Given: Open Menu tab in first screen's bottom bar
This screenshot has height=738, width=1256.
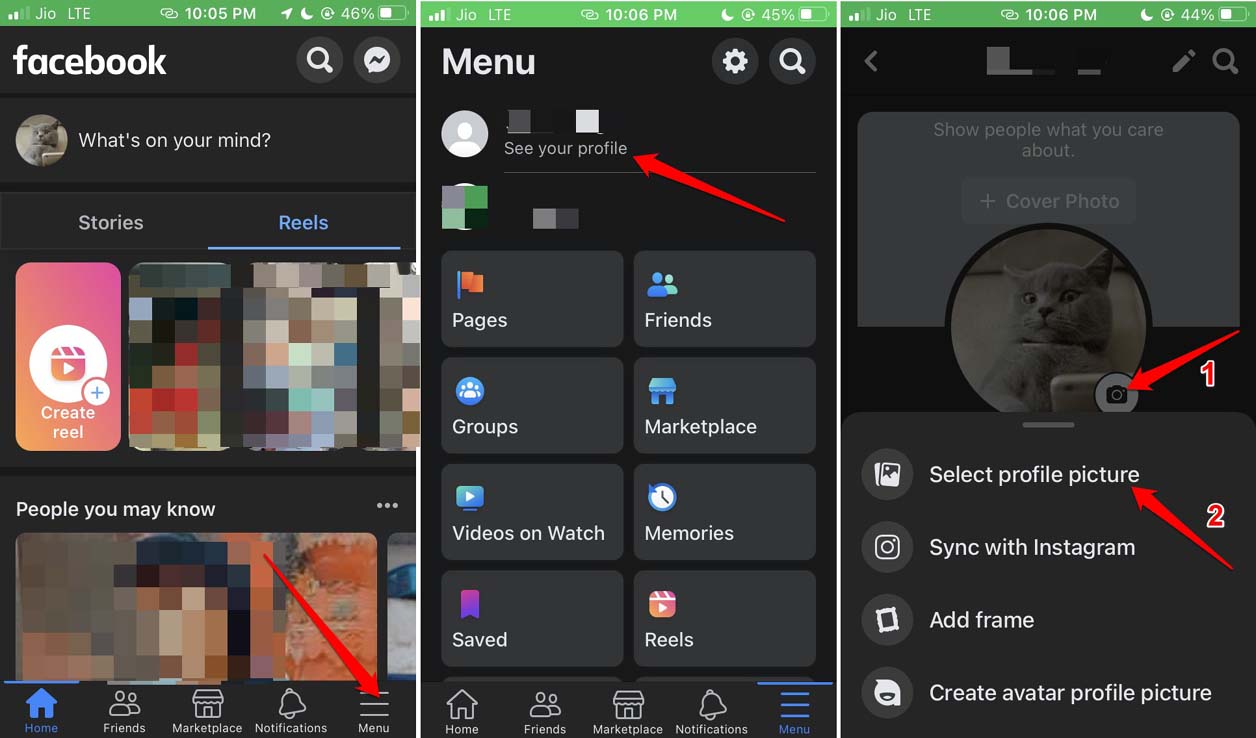Looking at the screenshot, I should 374,711.
